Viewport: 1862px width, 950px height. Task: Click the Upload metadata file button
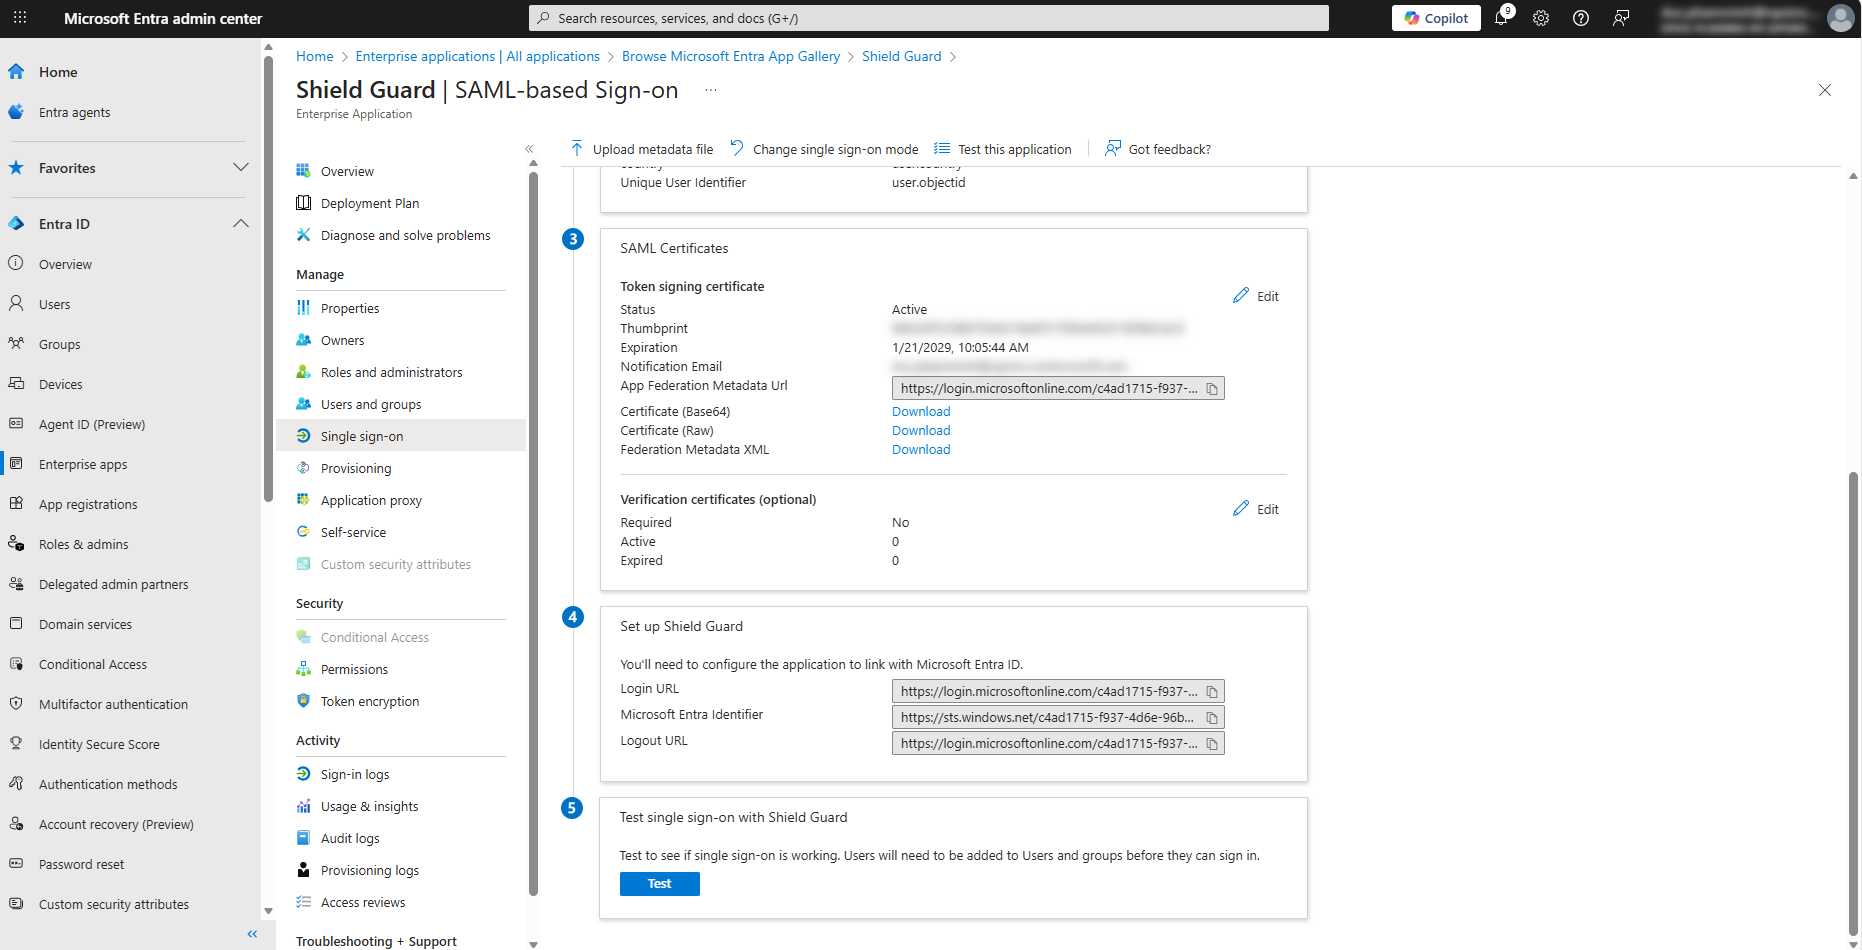pyautogui.click(x=642, y=149)
